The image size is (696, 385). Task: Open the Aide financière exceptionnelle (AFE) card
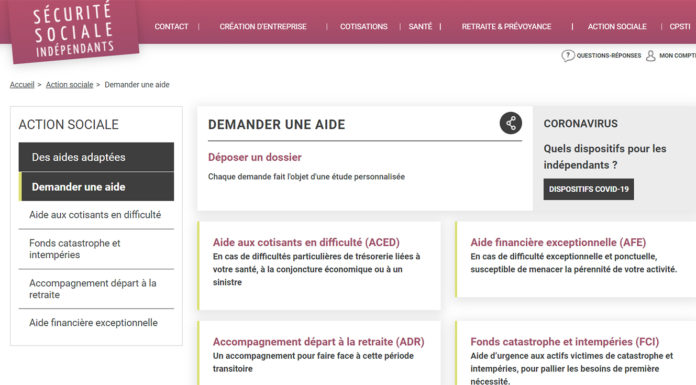tap(576, 259)
